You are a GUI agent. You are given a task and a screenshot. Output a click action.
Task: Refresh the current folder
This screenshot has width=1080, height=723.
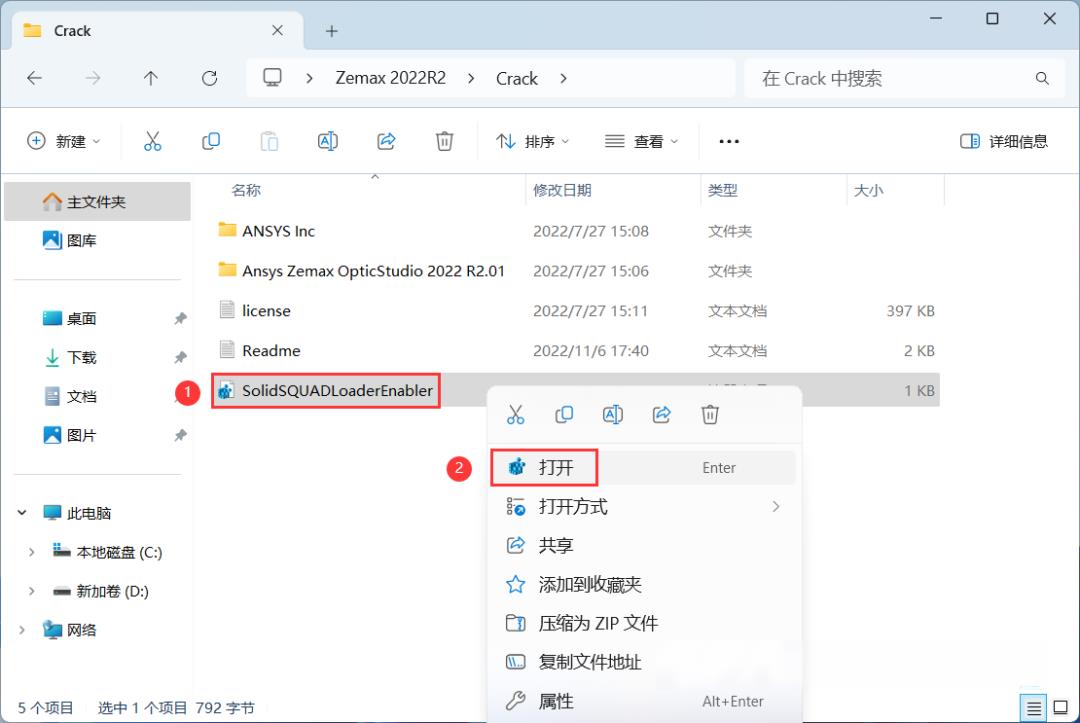pyautogui.click(x=210, y=78)
